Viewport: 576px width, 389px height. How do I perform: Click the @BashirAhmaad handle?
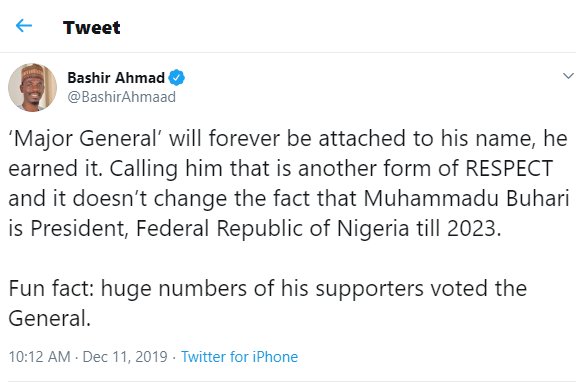point(122,97)
